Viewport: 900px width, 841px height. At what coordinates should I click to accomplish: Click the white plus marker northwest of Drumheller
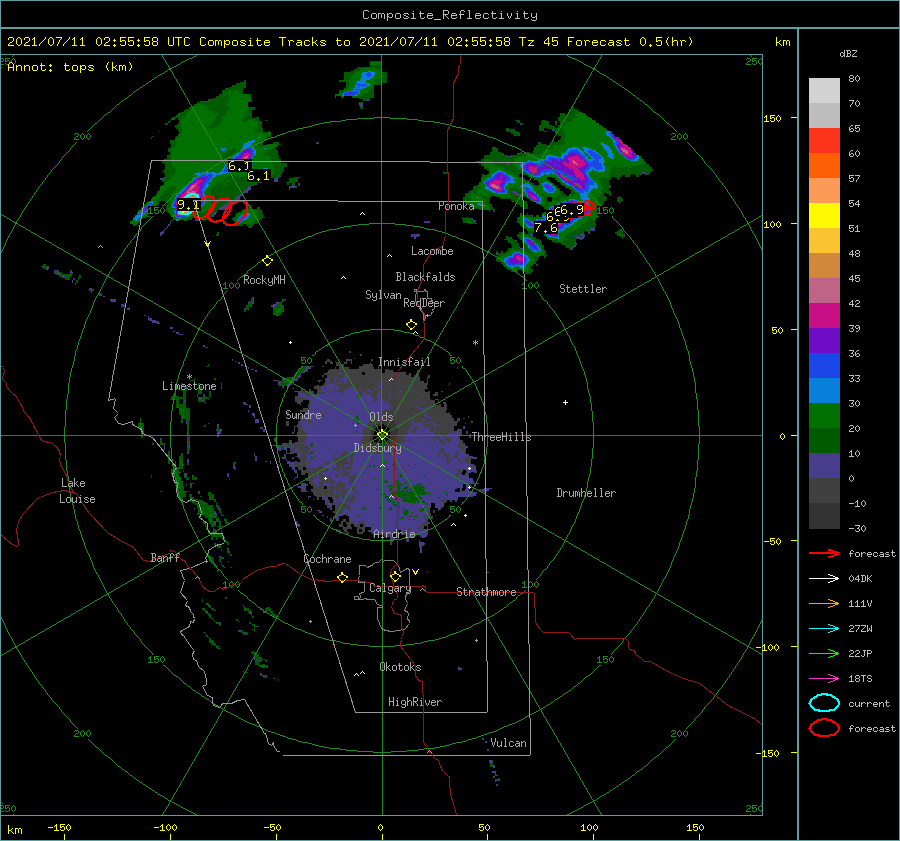565,402
